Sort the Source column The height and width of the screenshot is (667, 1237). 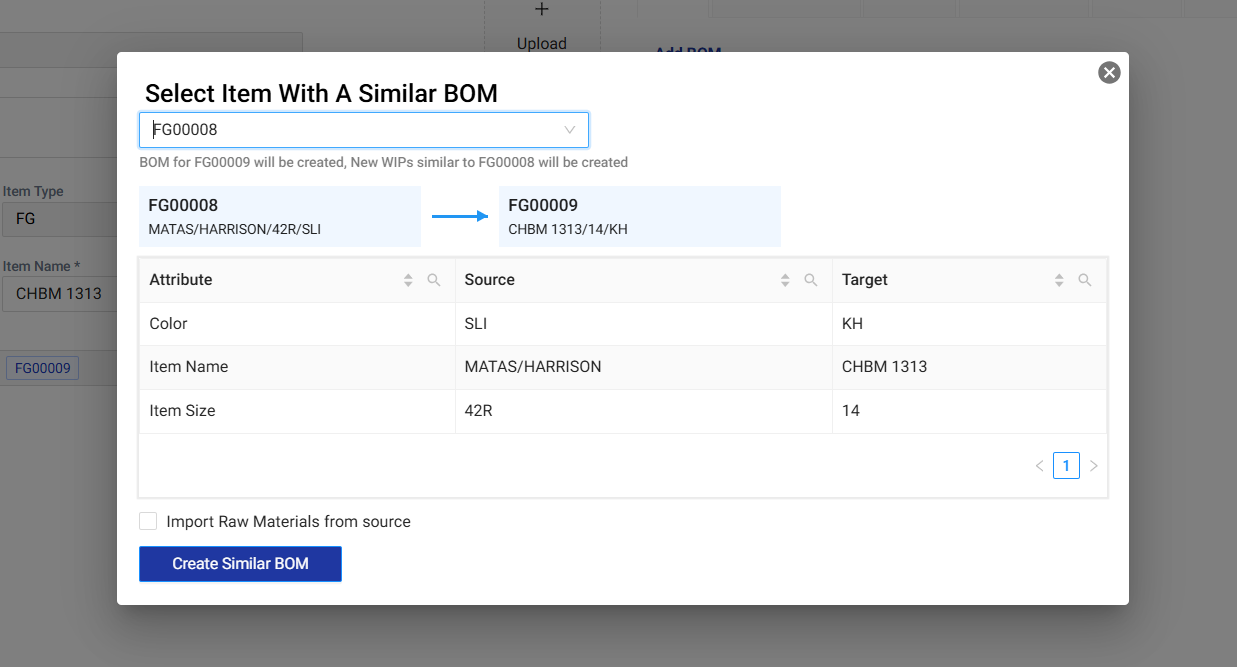(x=785, y=281)
